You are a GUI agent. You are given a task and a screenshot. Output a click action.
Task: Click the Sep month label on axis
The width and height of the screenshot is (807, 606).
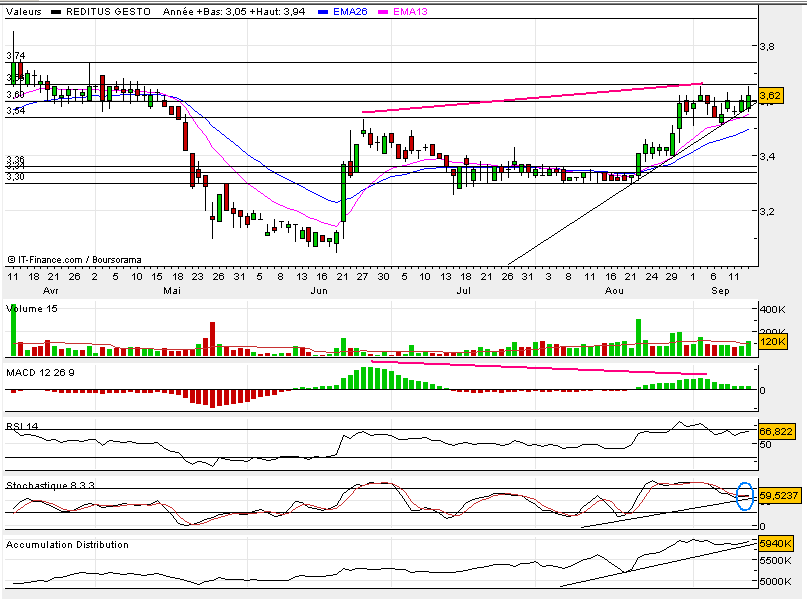(x=721, y=290)
